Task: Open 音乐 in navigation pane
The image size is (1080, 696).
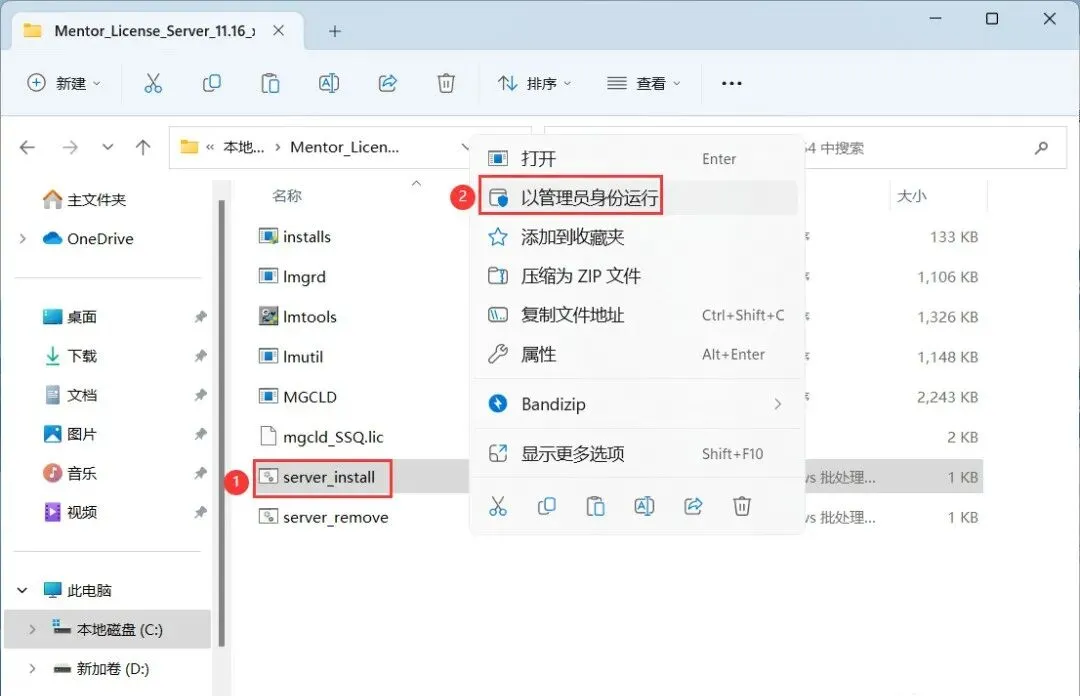Action: pyautogui.click(x=70, y=473)
